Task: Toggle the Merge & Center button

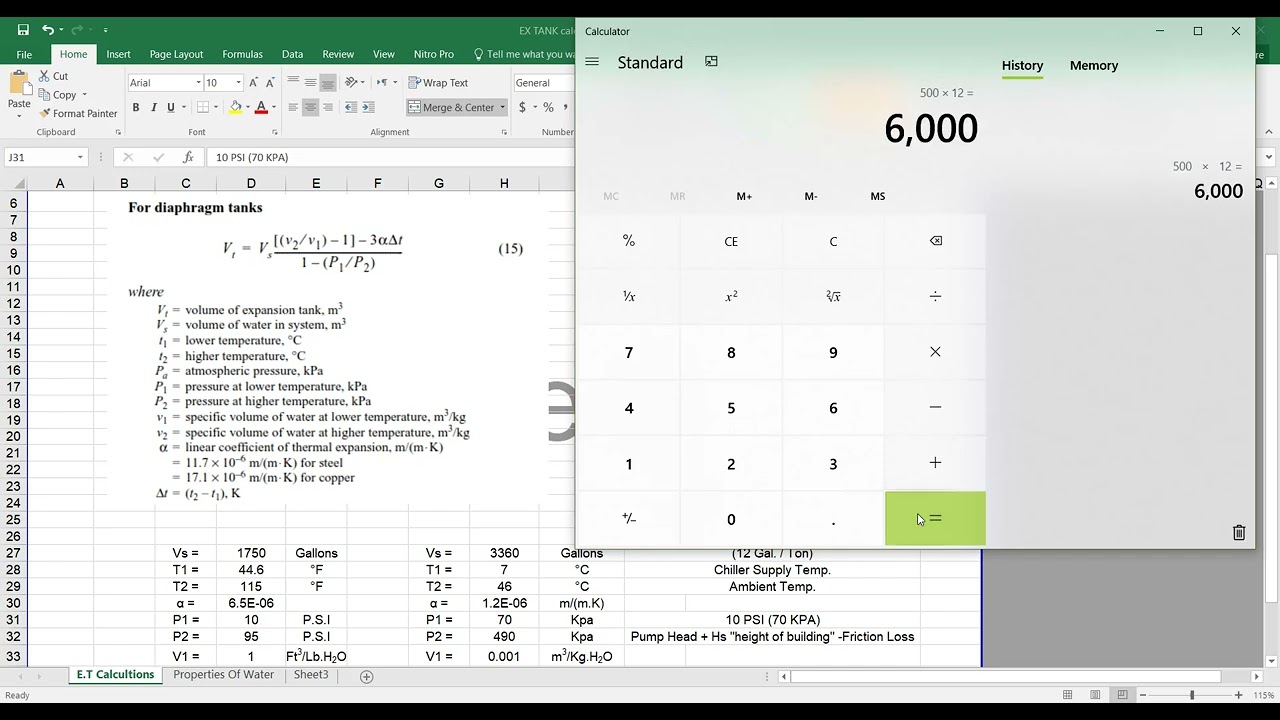Action: [451, 107]
